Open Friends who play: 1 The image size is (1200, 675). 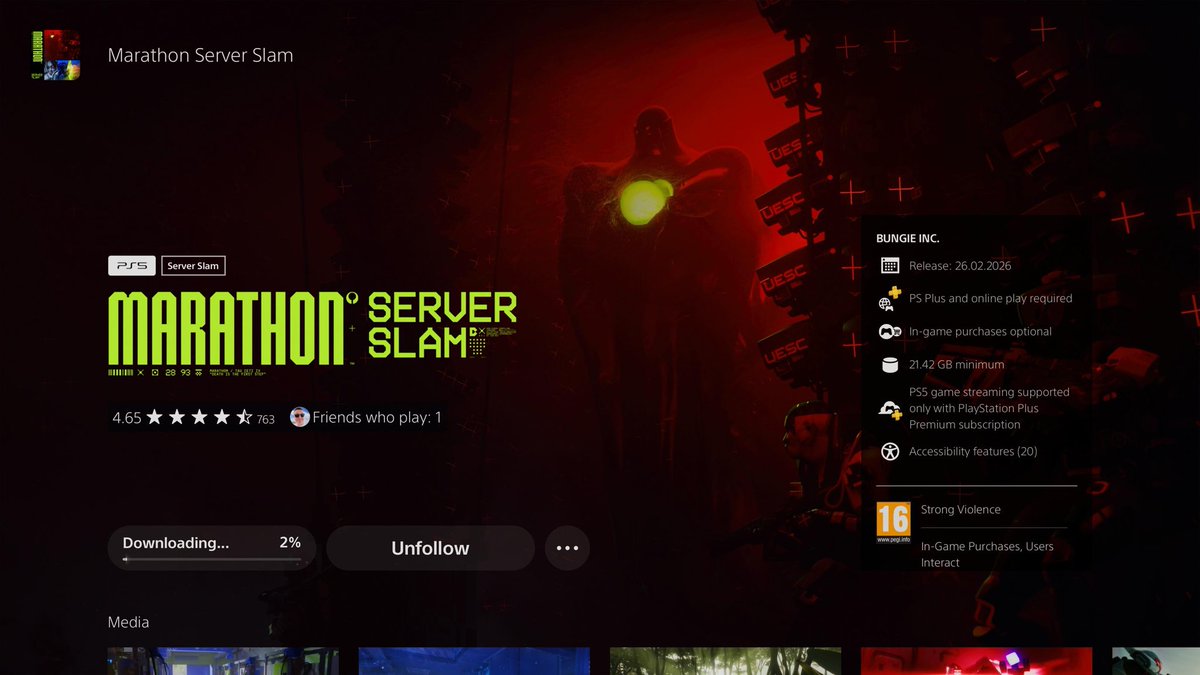(377, 418)
